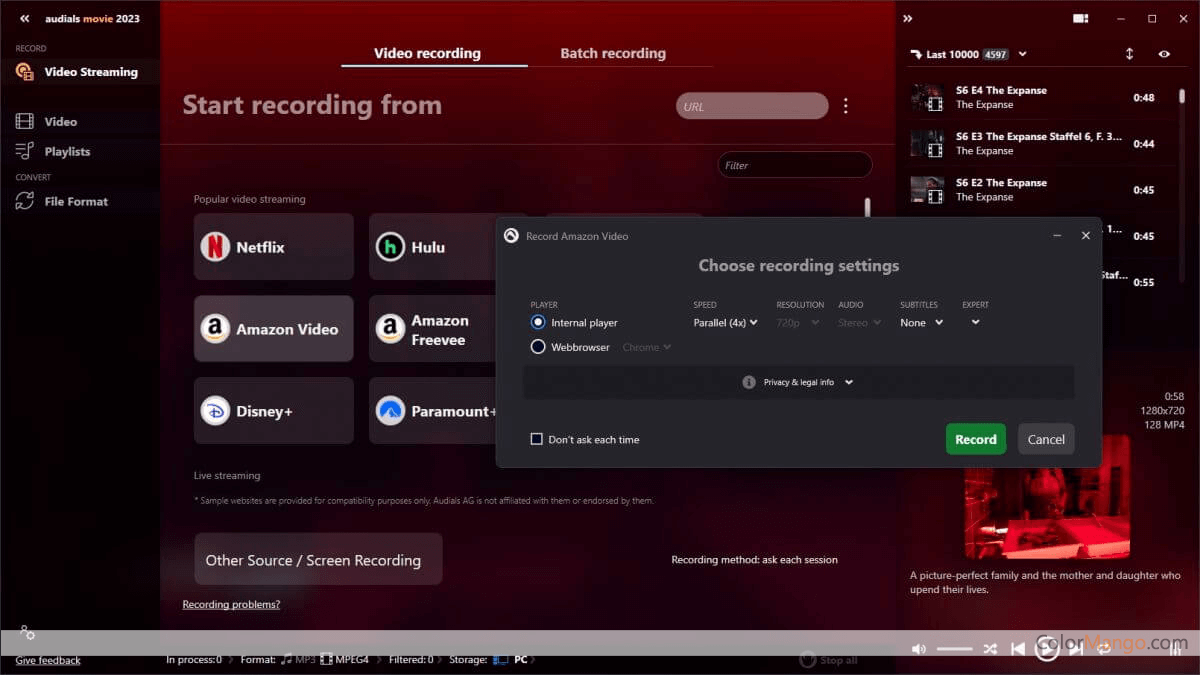The height and width of the screenshot is (675, 1200).
Task: Click the sort order arrows icon
Action: coord(1129,54)
